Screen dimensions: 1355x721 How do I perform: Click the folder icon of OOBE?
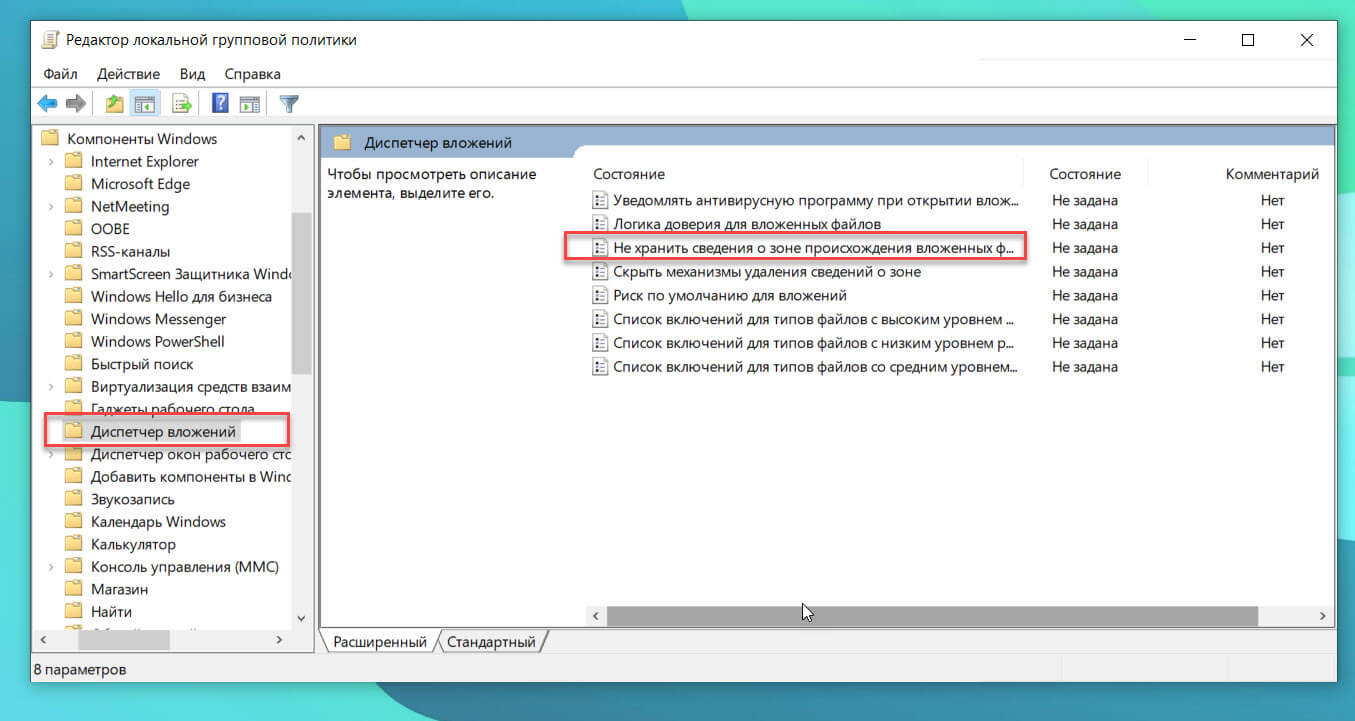pos(73,229)
